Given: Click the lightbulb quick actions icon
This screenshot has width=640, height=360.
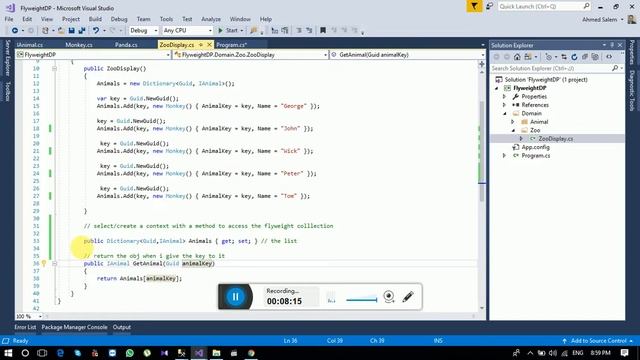Looking at the screenshot, I should pyautogui.click(x=44, y=264).
